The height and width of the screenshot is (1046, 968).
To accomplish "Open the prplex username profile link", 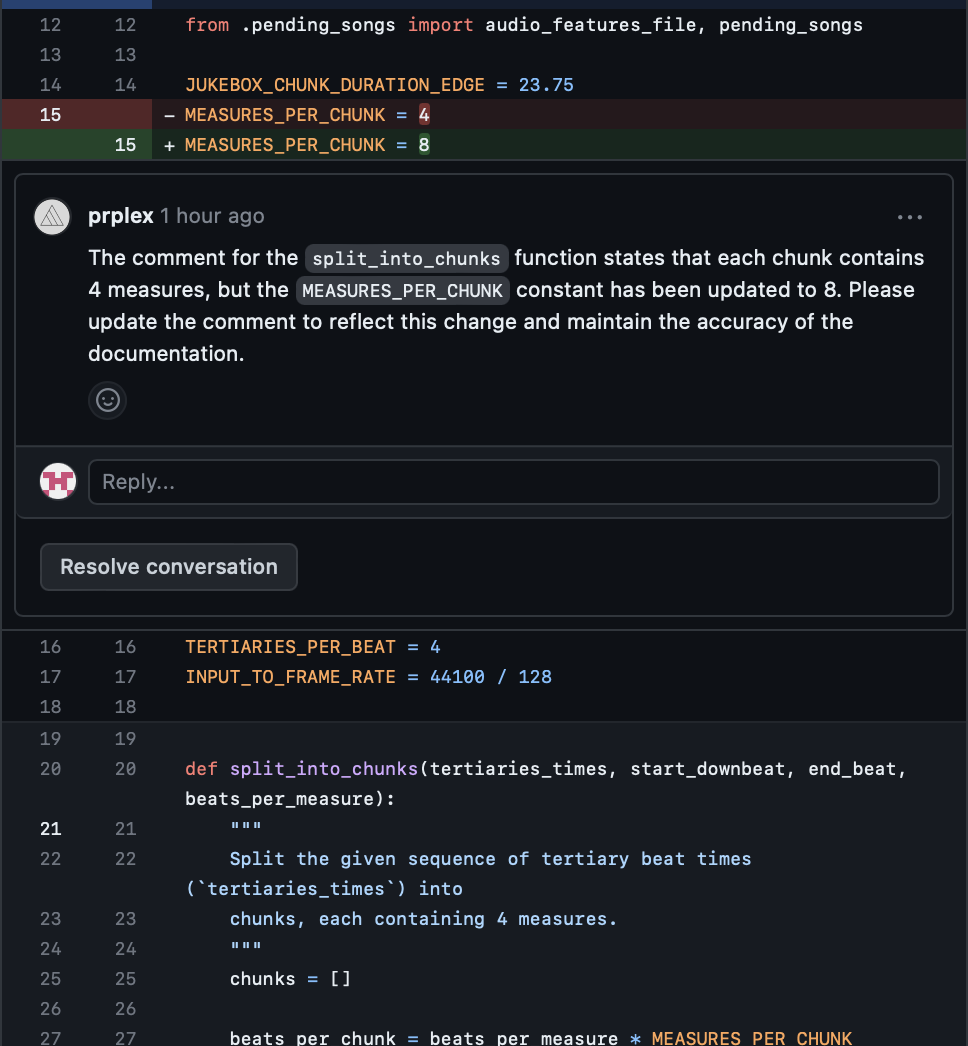I will pos(120,216).
